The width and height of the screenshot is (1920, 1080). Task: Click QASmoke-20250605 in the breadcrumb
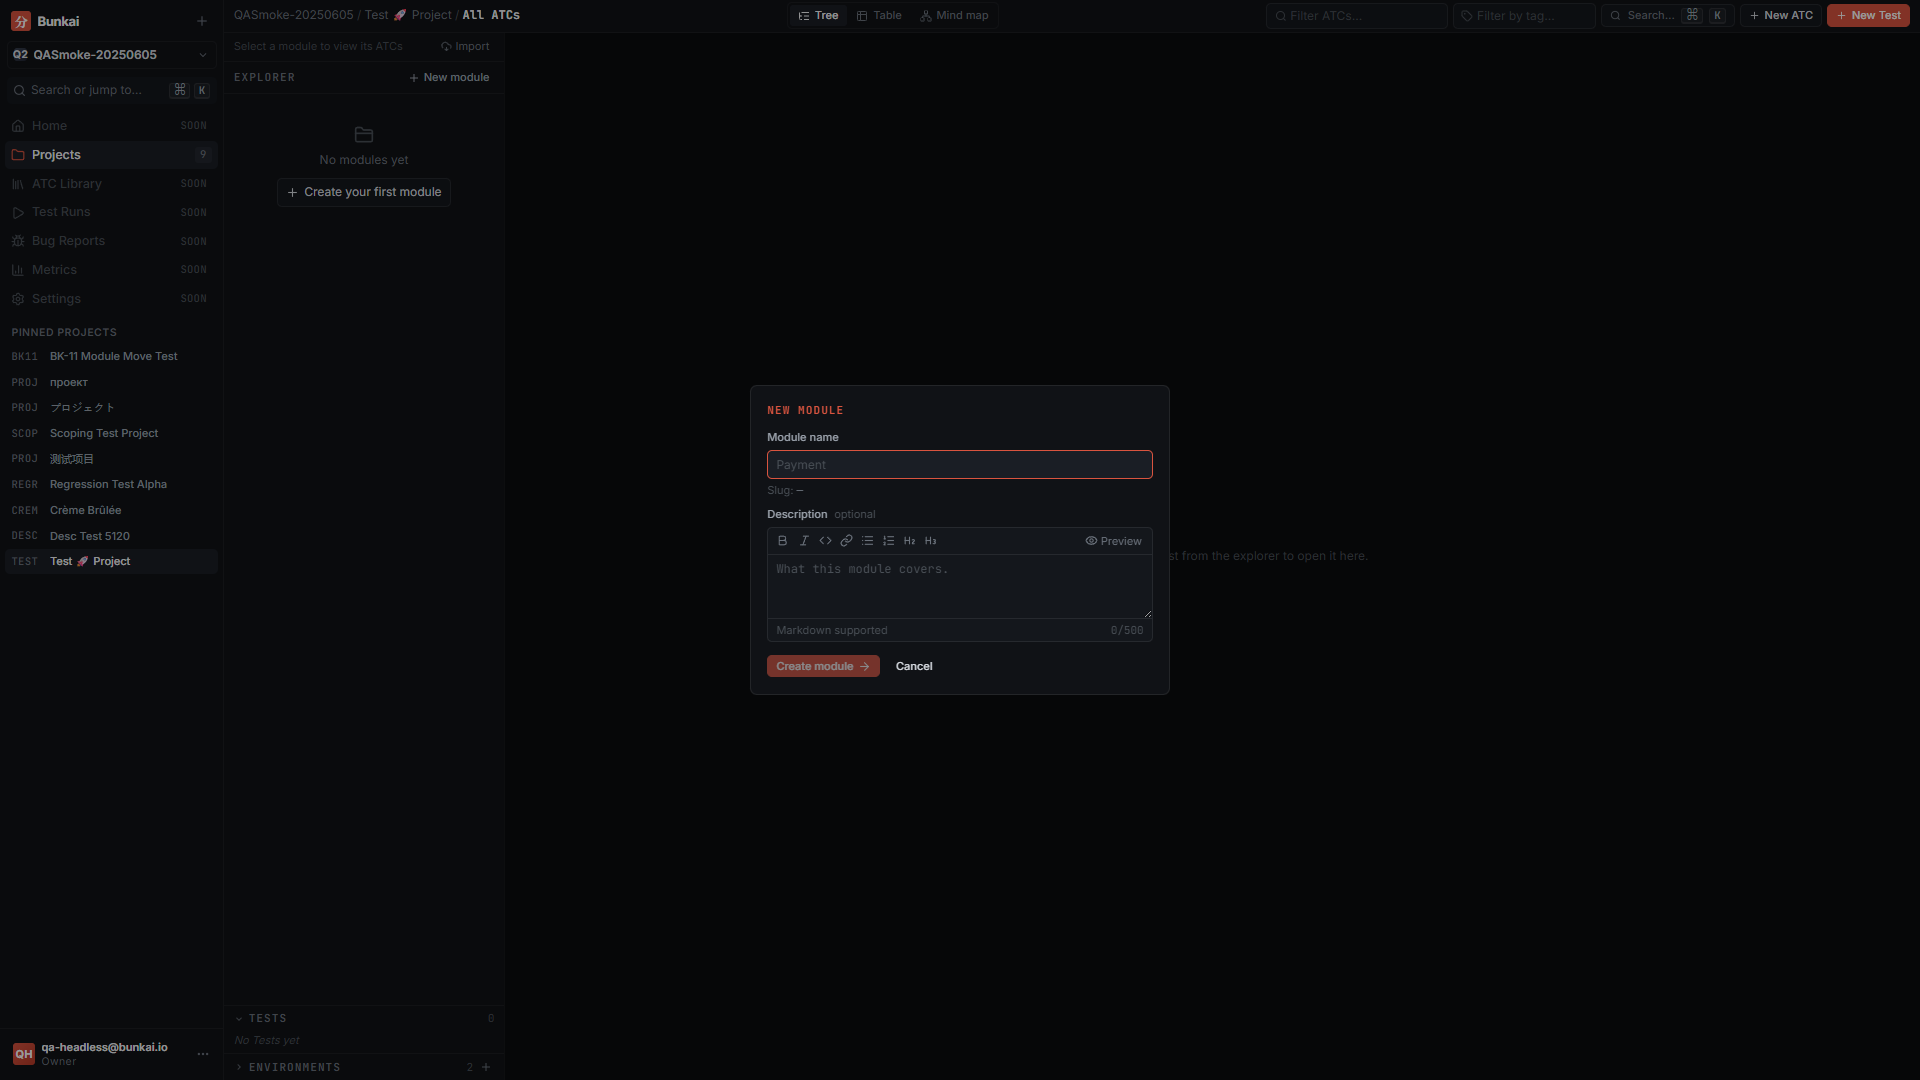tap(293, 16)
